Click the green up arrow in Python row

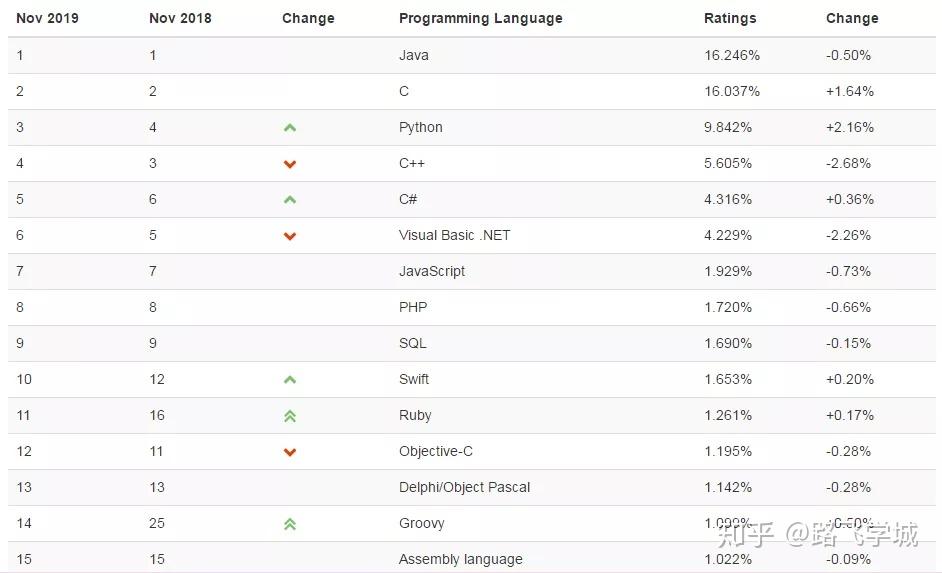pyautogui.click(x=290, y=128)
